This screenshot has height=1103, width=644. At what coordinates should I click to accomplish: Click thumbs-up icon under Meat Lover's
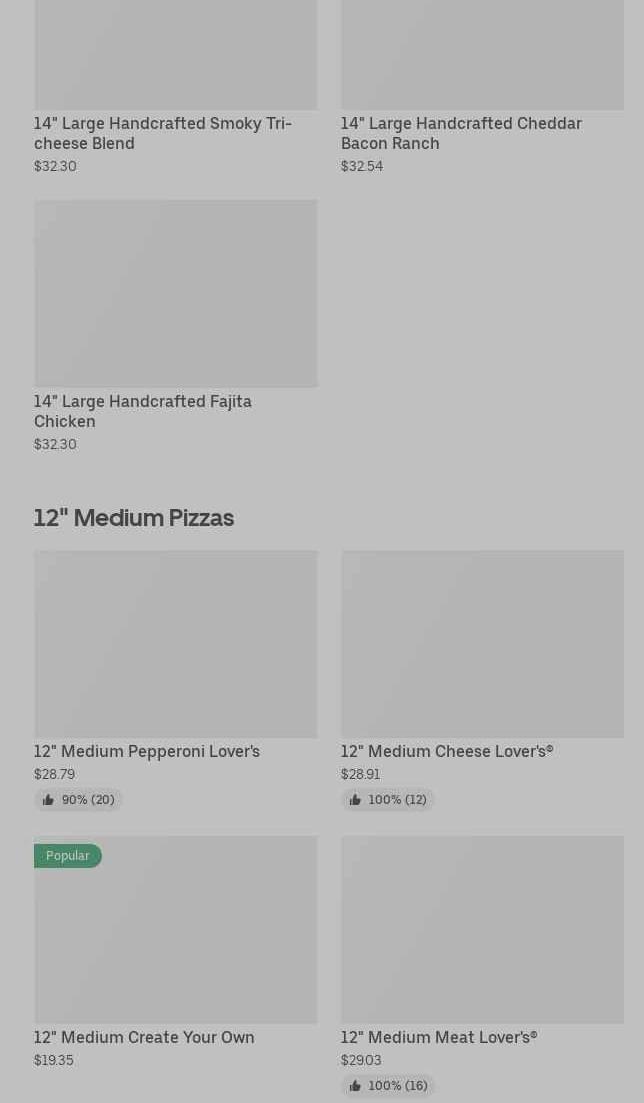[x=355, y=1086]
